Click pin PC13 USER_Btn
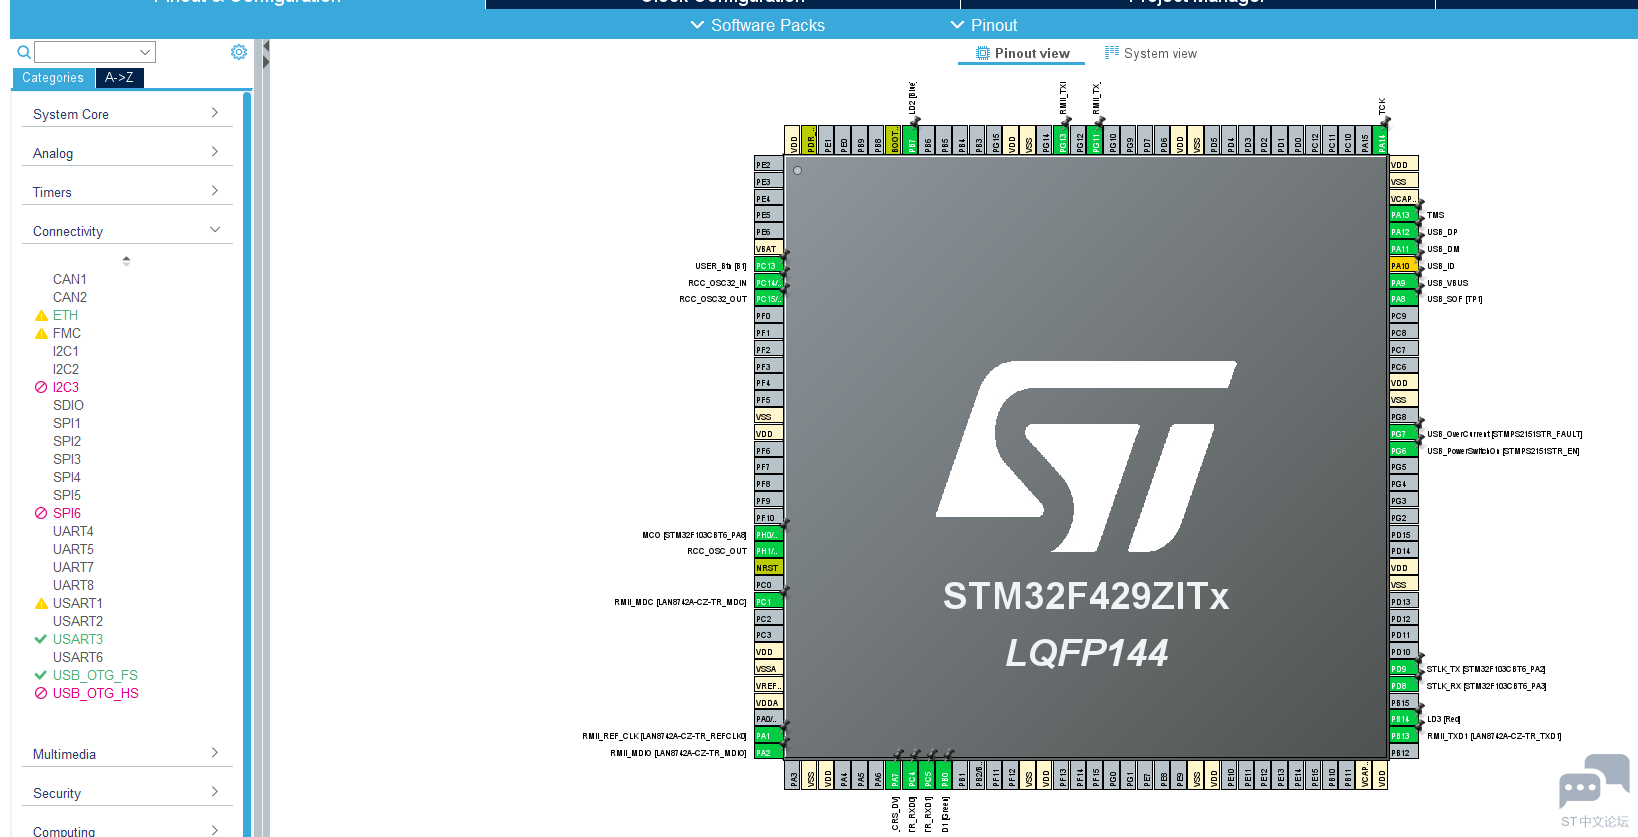Screen dimensions: 1638x837 click(x=768, y=266)
